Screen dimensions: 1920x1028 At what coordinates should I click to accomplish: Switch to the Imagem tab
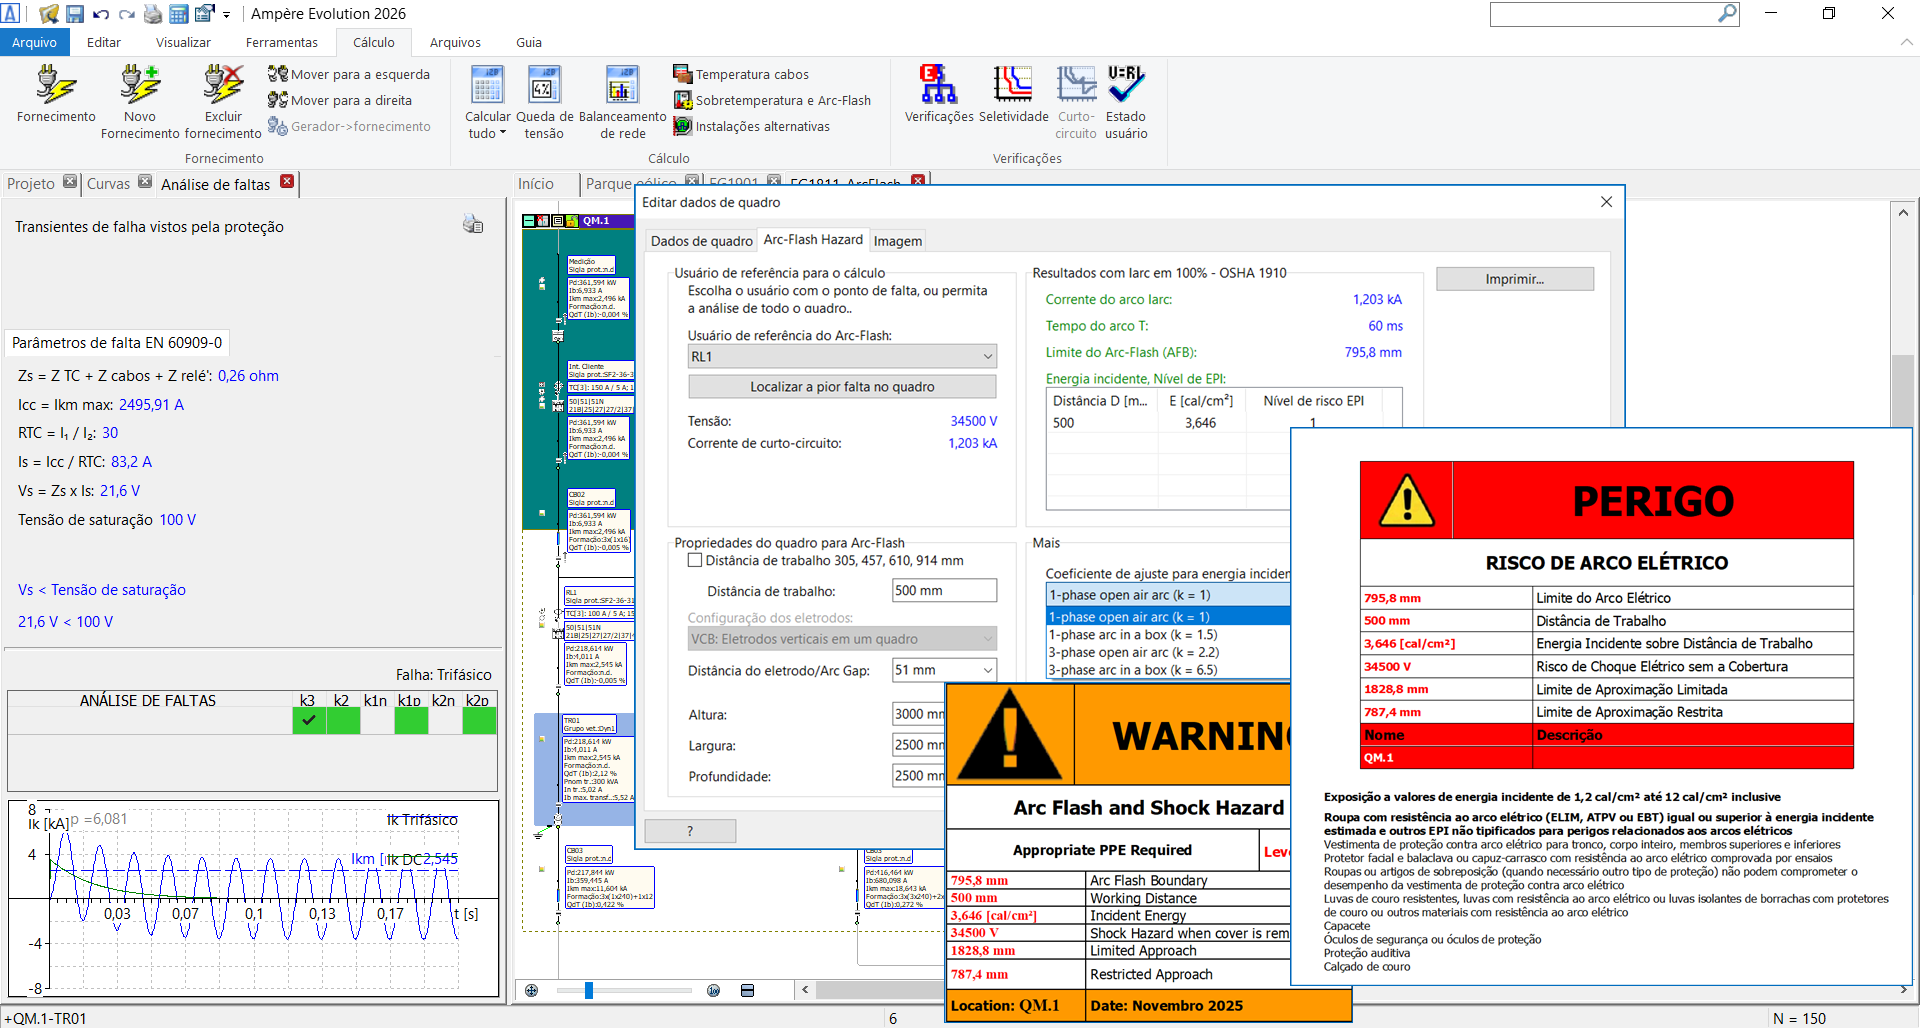click(897, 241)
